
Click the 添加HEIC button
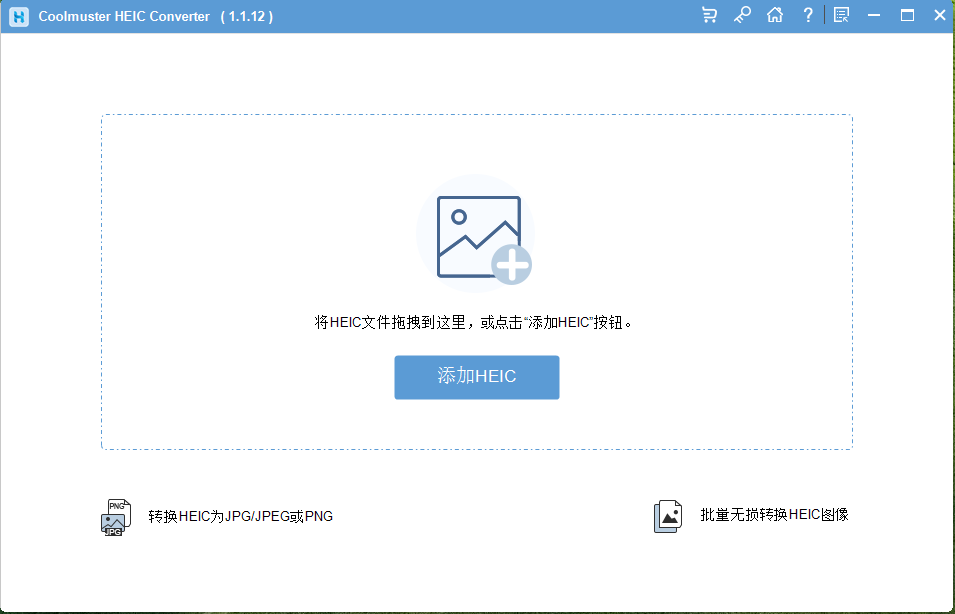pos(477,377)
